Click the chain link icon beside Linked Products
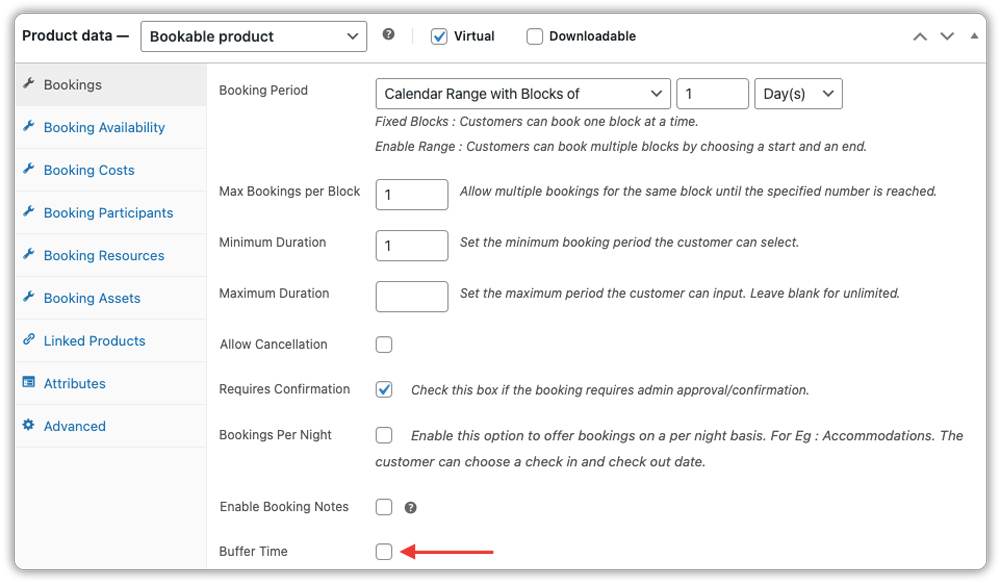Image resolution: width=1000 pixels, height=584 pixels. [30, 340]
